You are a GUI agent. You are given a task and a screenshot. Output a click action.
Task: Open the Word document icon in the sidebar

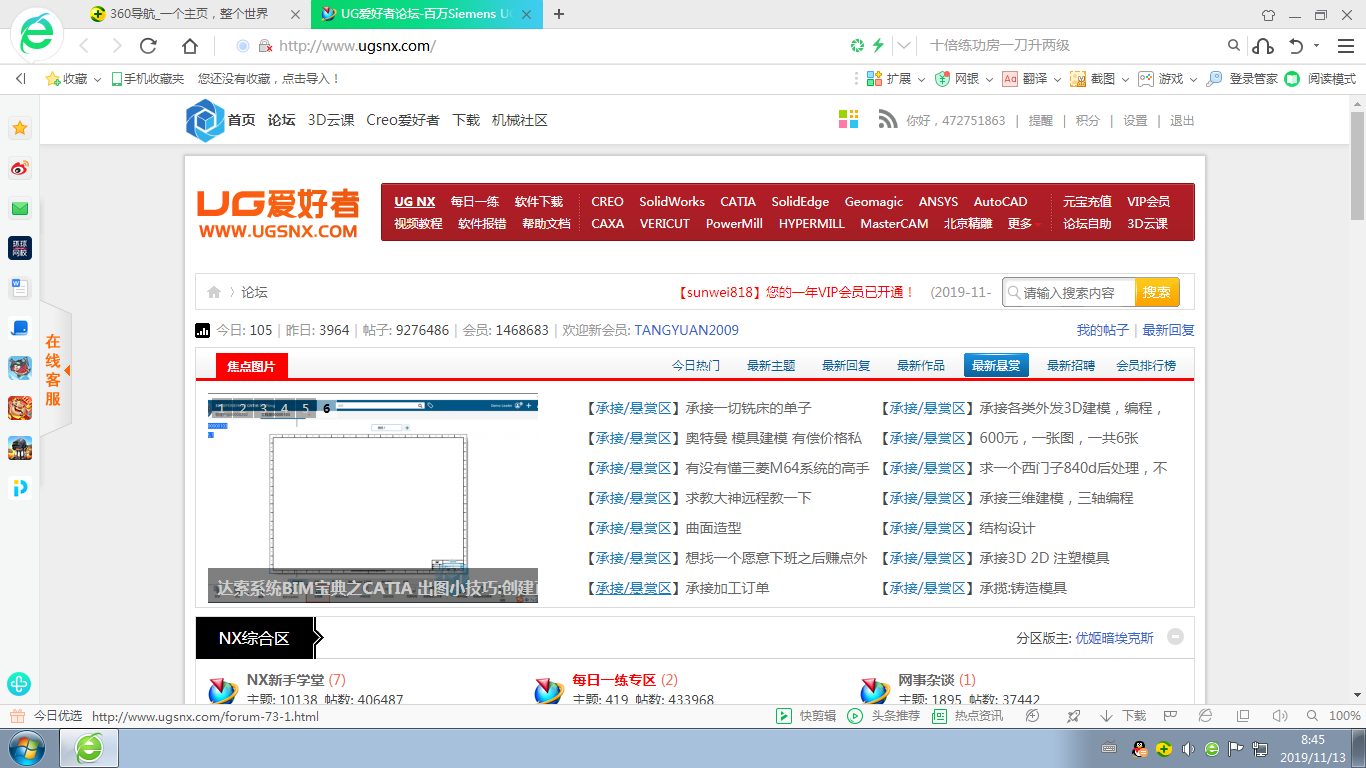click(20, 288)
